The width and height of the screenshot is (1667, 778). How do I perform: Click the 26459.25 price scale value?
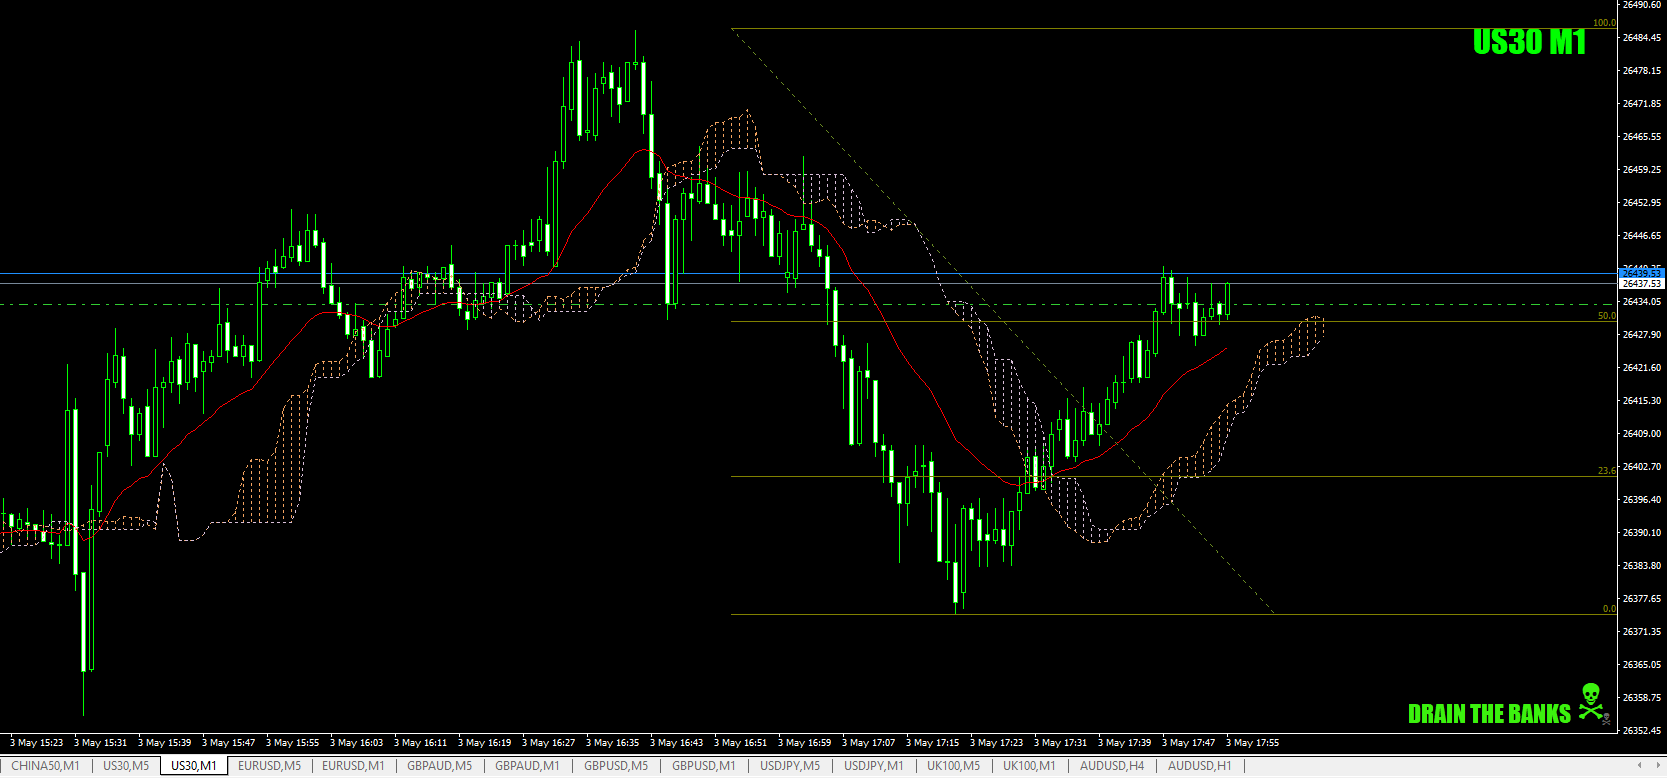click(x=1642, y=170)
